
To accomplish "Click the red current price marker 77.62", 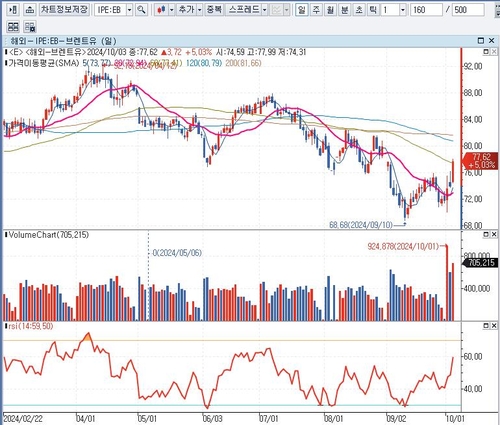I will [x=479, y=161].
